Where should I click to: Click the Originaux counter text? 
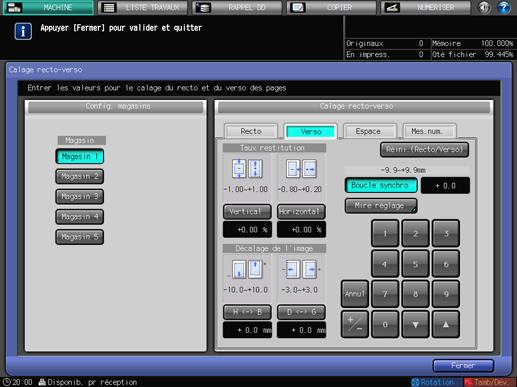point(365,43)
